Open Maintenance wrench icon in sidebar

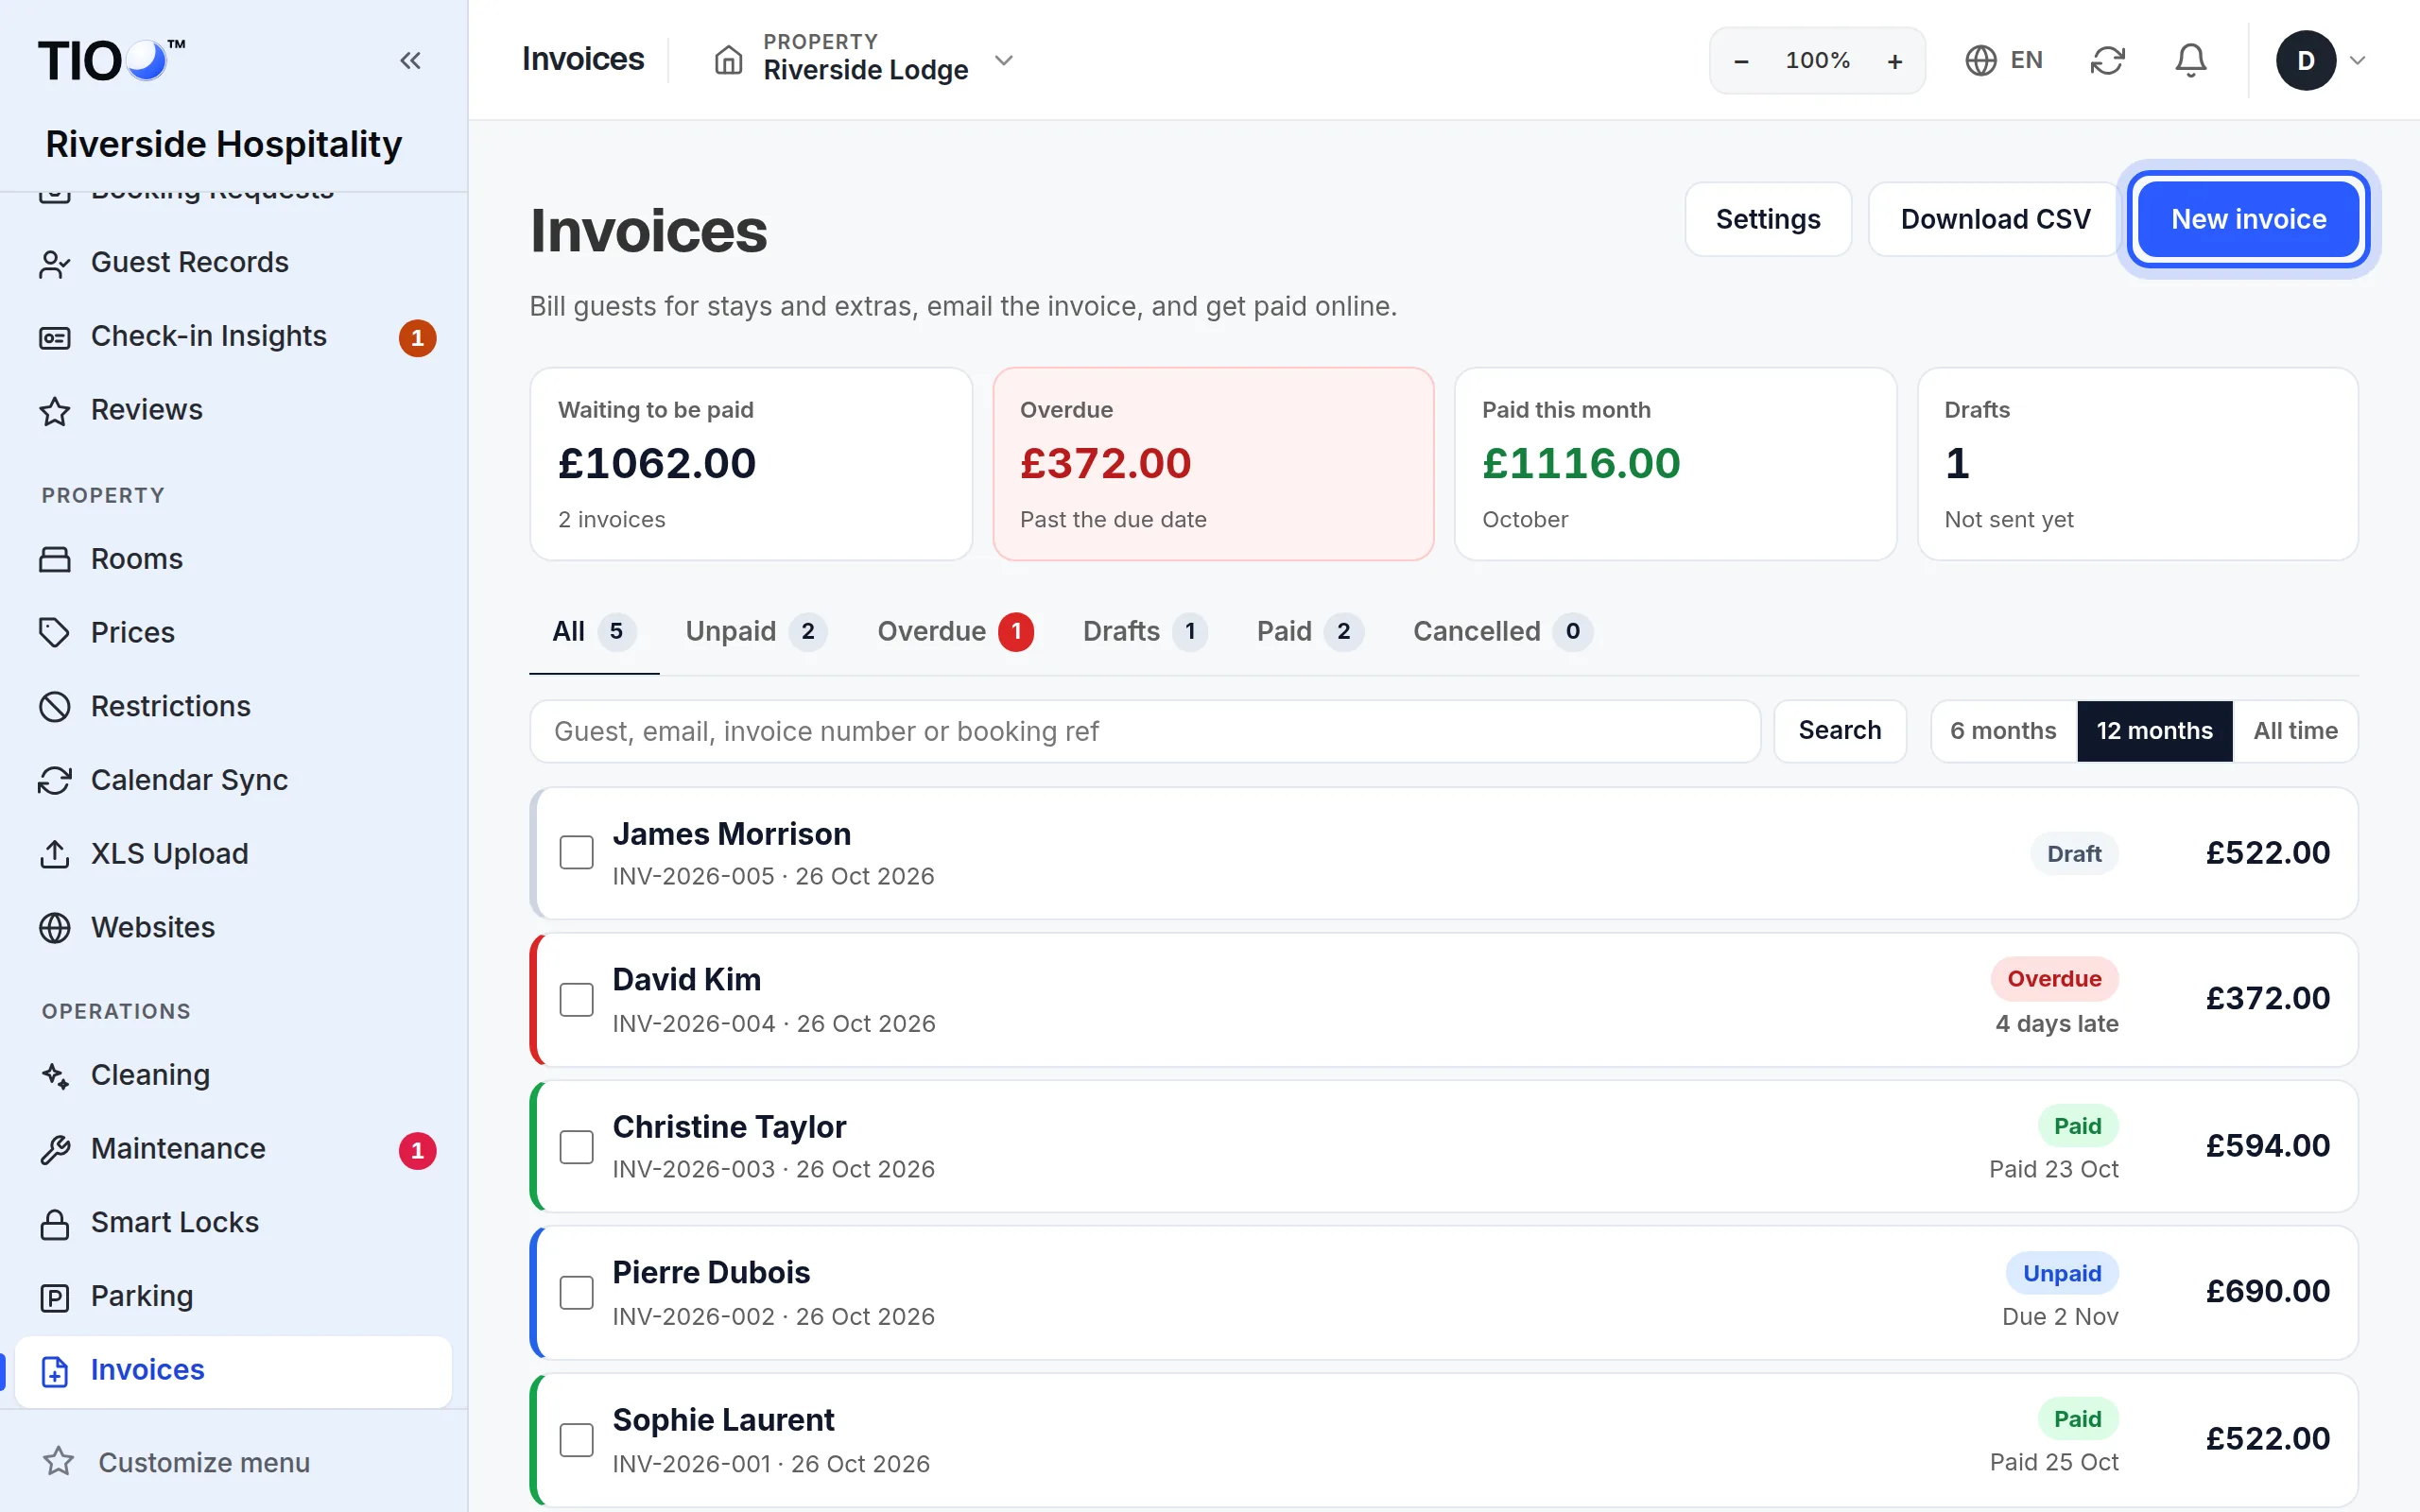coord(55,1150)
